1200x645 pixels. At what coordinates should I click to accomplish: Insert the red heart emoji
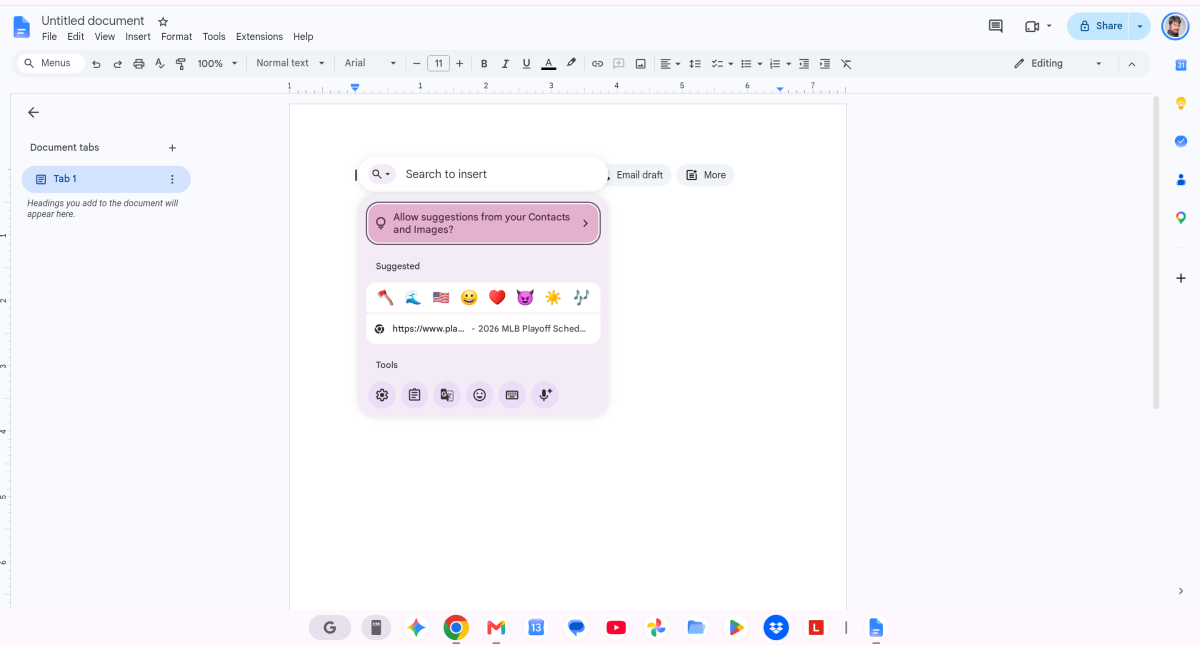pyautogui.click(x=497, y=297)
